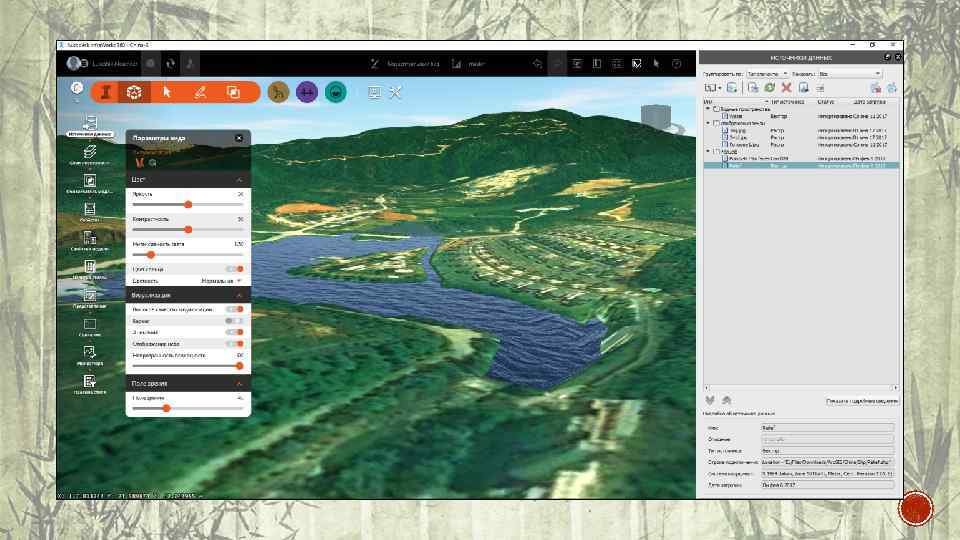The width and height of the screenshot is (960, 540).
Task: Click the monitor icon beside the circular tools
Action: 374,92
